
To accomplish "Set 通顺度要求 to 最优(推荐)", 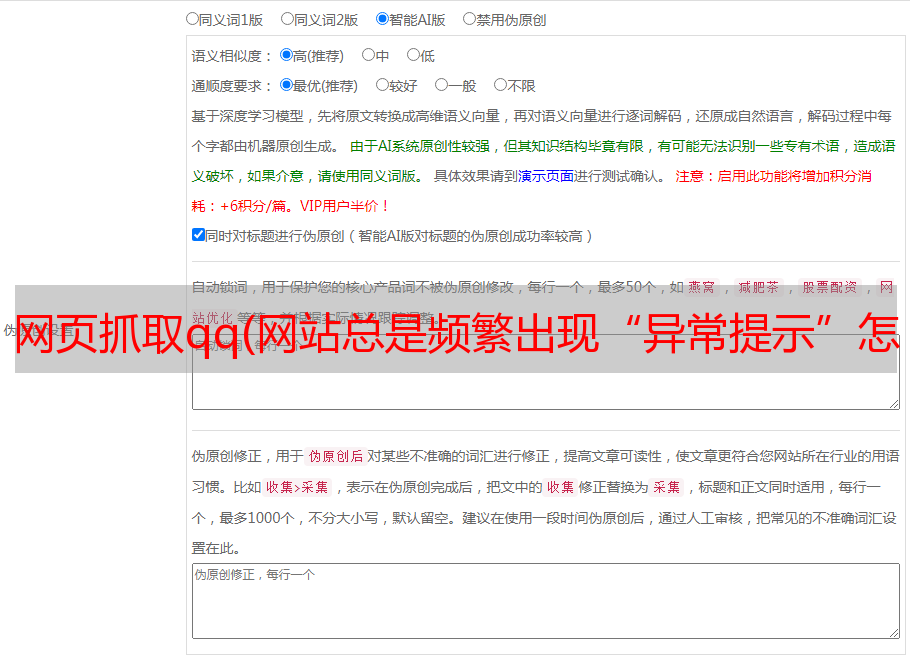I will coord(286,85).
